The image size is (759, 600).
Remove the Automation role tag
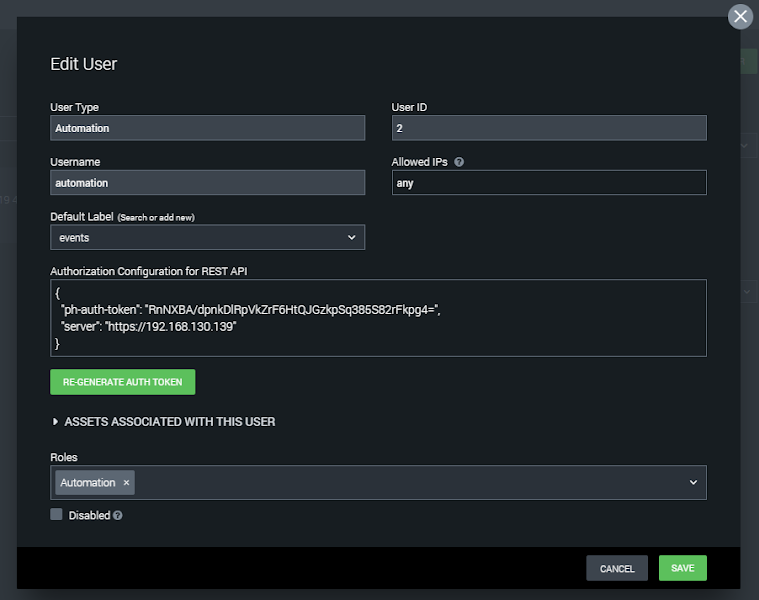click(126, 482)
